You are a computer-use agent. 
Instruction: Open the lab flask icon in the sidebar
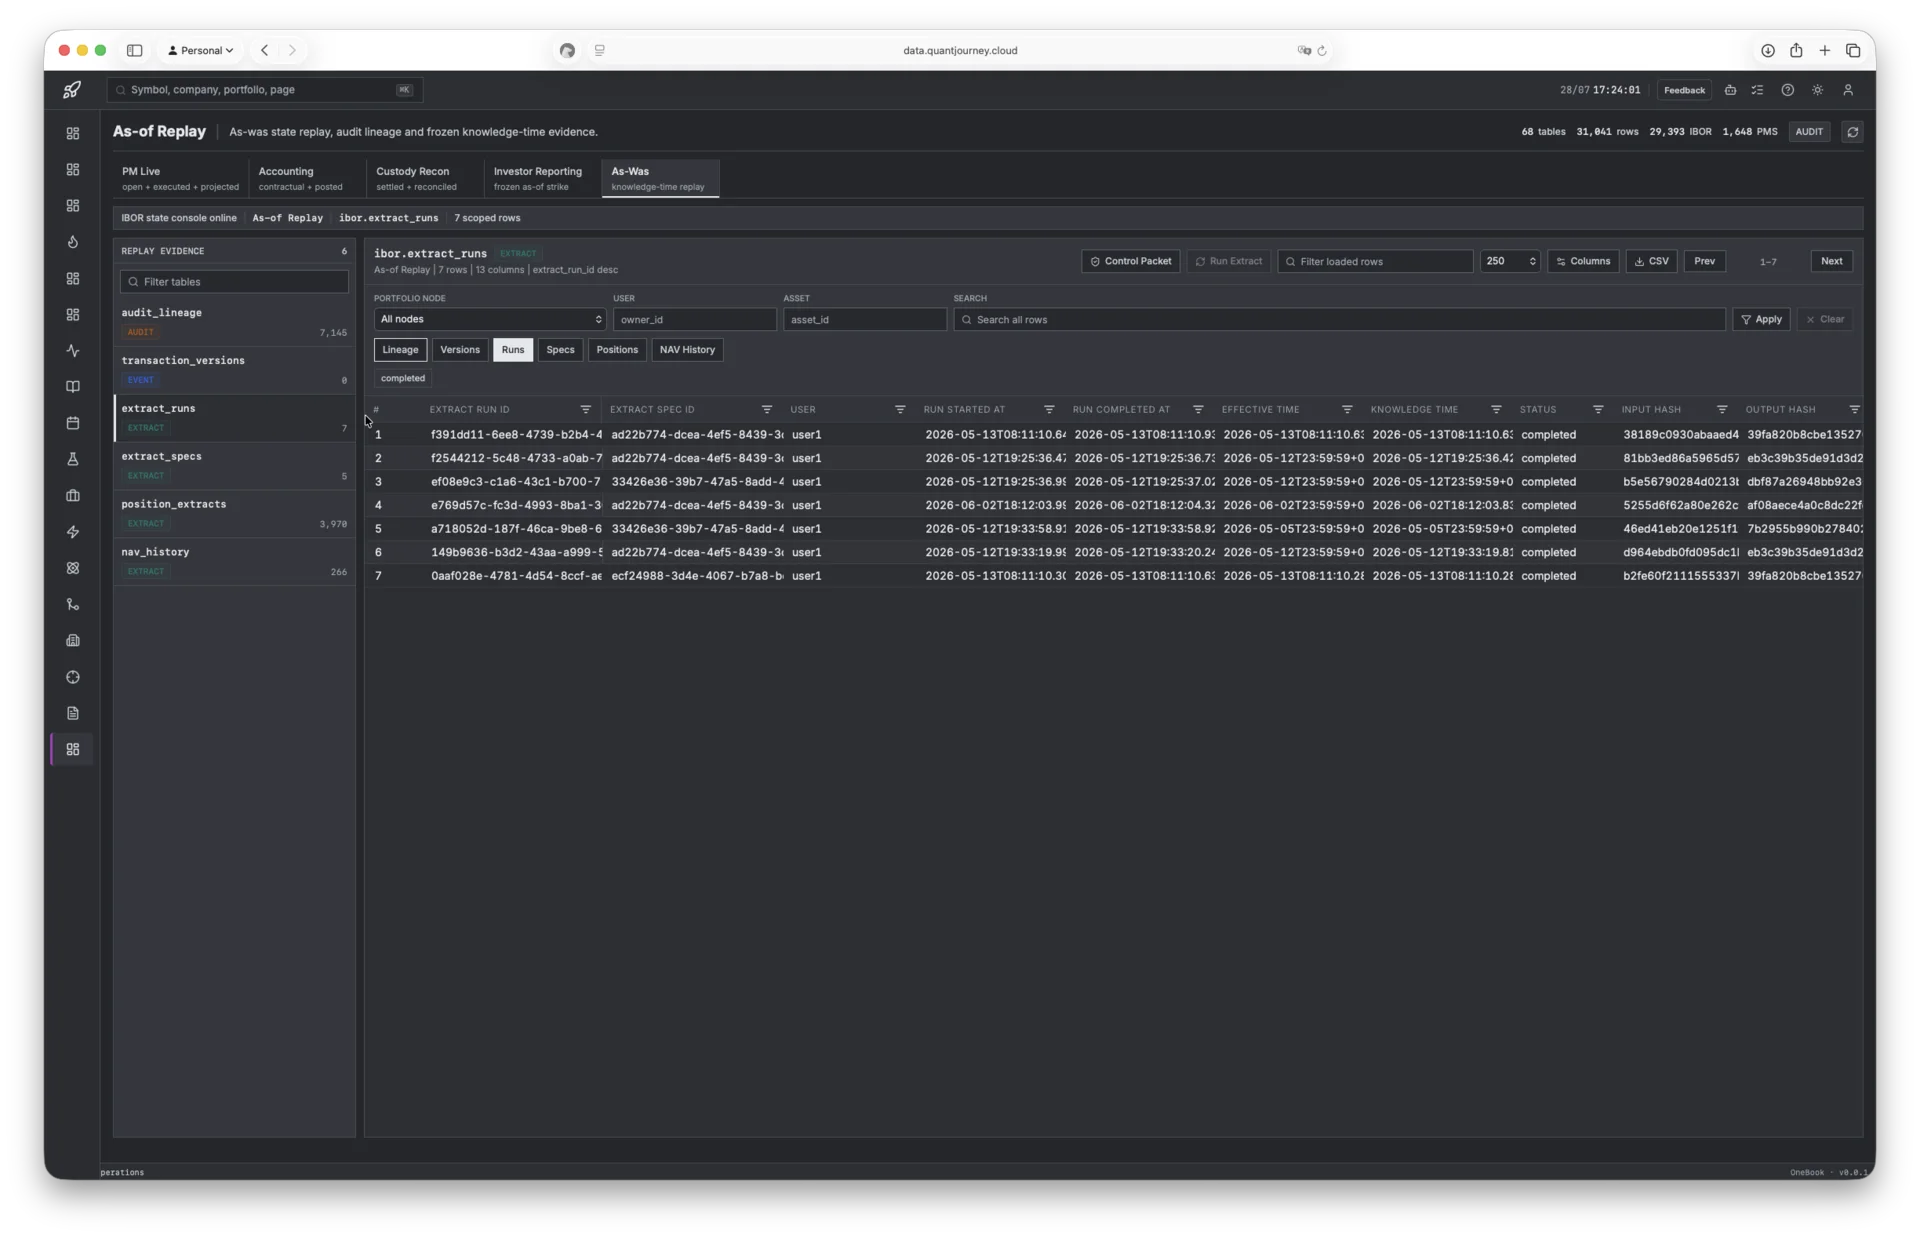(73, 459)
